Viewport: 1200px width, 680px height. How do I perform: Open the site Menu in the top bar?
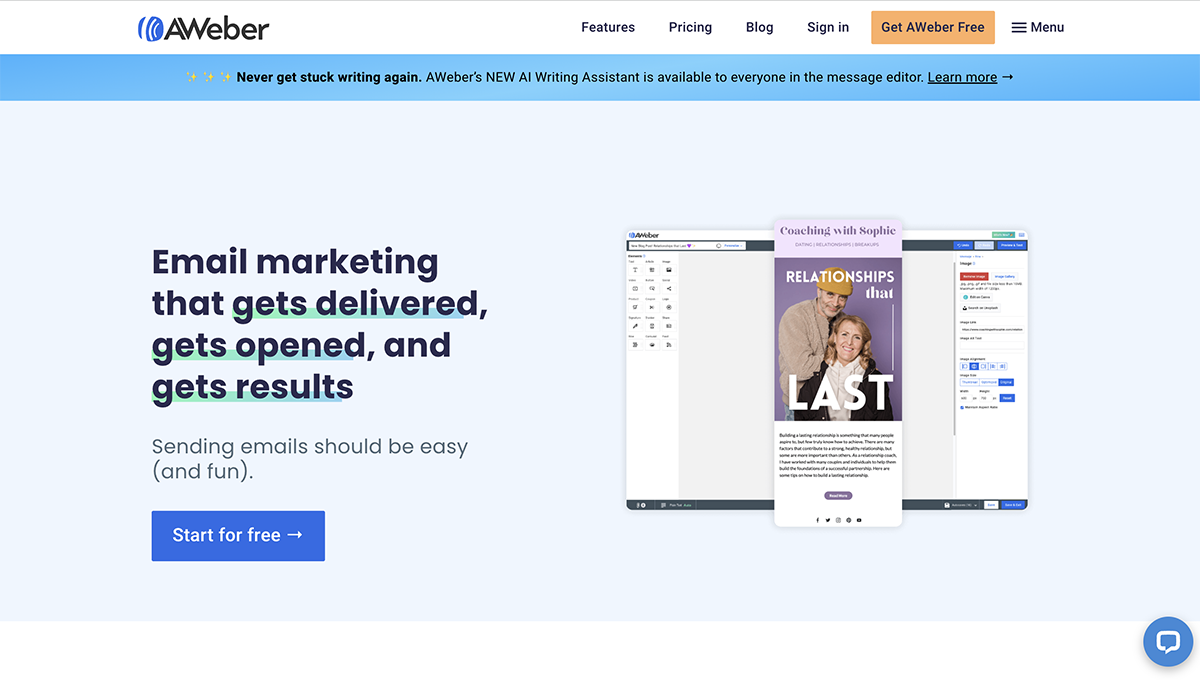[x=1038, y=27]
